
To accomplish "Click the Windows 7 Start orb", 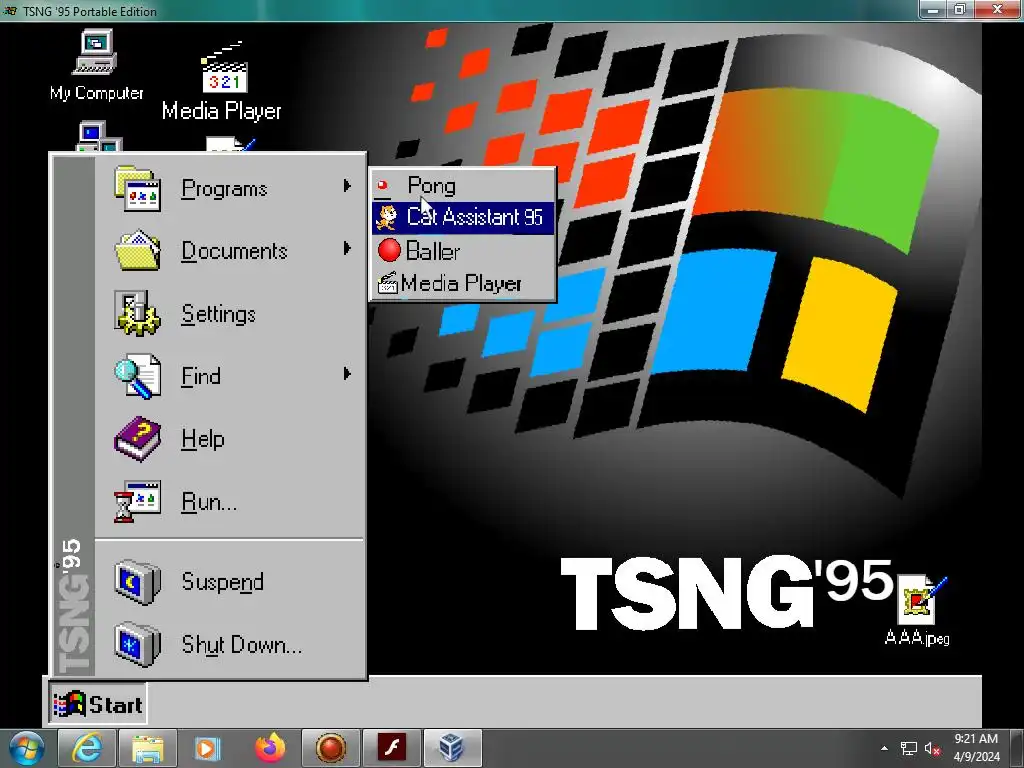I will click(26, 748).
